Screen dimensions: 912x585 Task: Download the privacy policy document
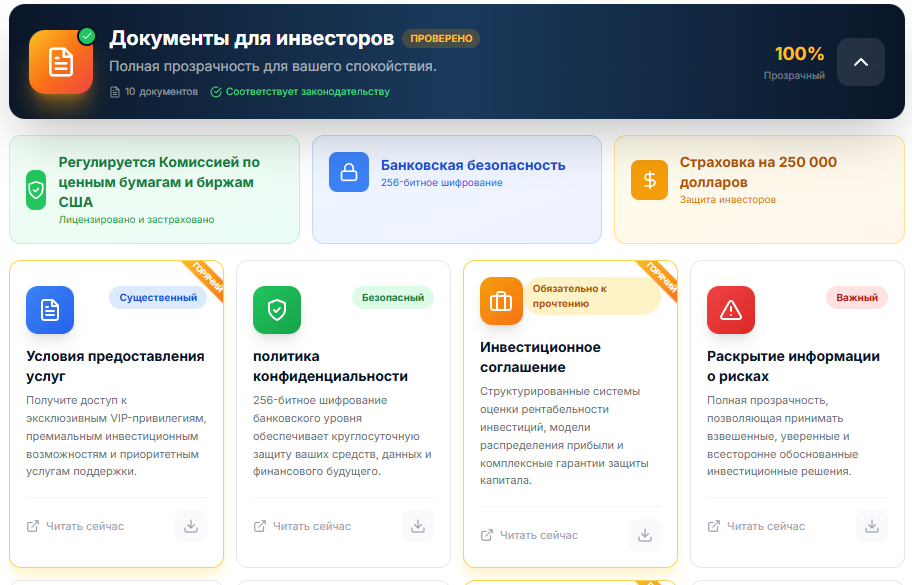tap(418, 526)
